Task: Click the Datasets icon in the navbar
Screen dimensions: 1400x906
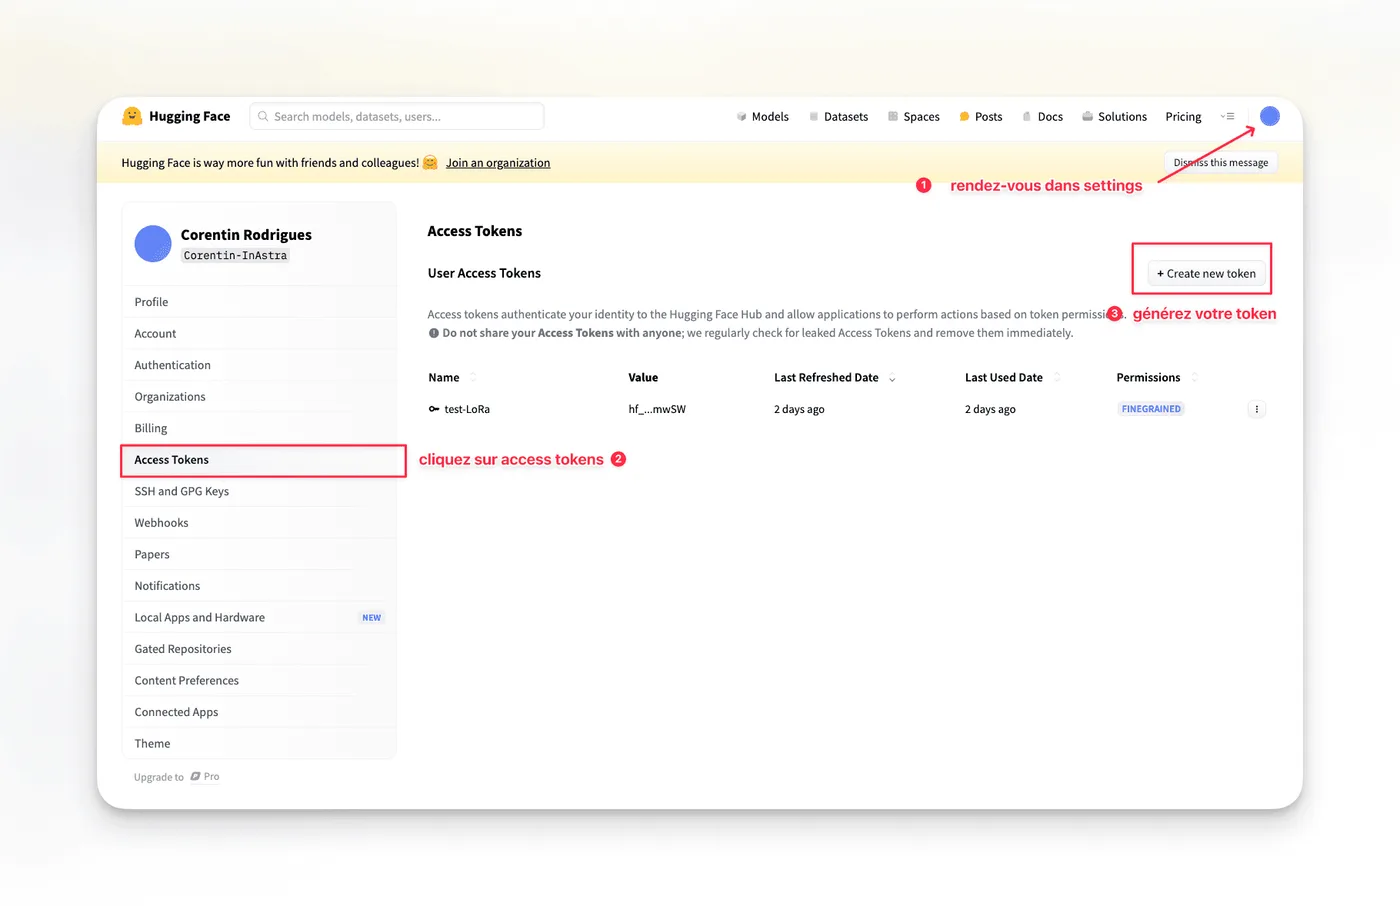Action: click(814, 117)
